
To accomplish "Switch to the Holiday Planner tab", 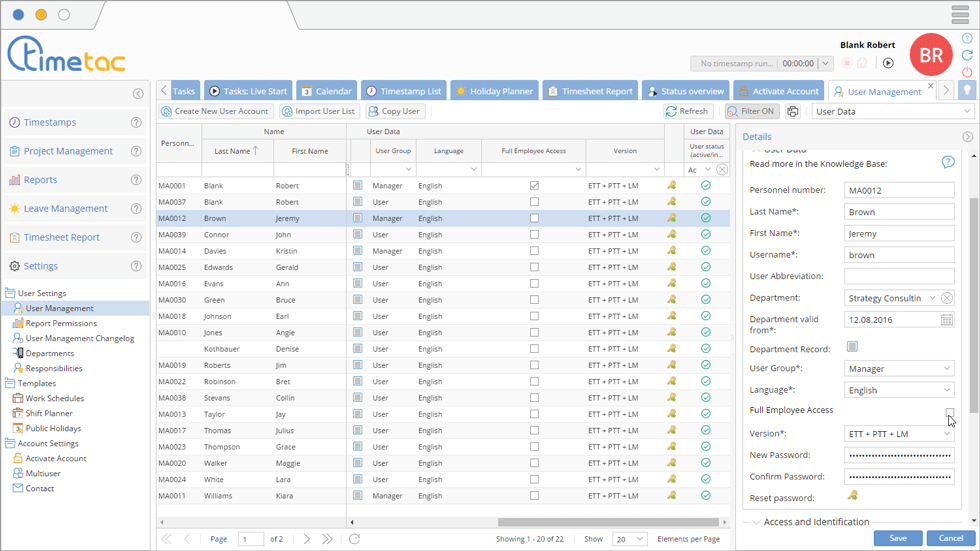I will [x=494, y=91].
